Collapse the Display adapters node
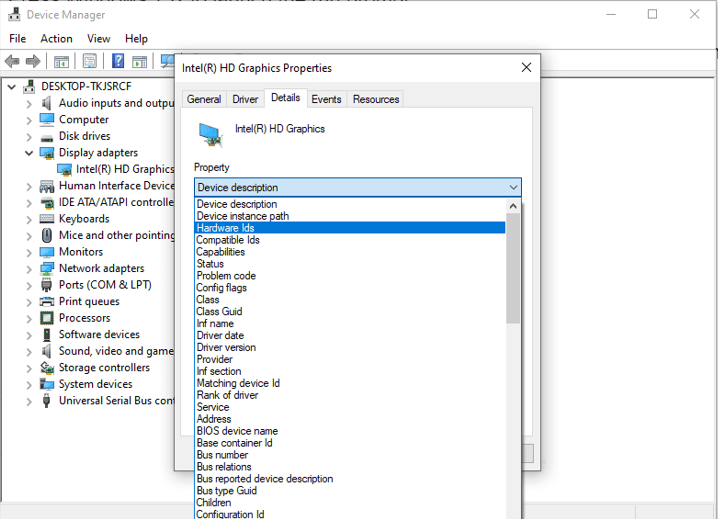The image size is (718, 519). (29, 153)
